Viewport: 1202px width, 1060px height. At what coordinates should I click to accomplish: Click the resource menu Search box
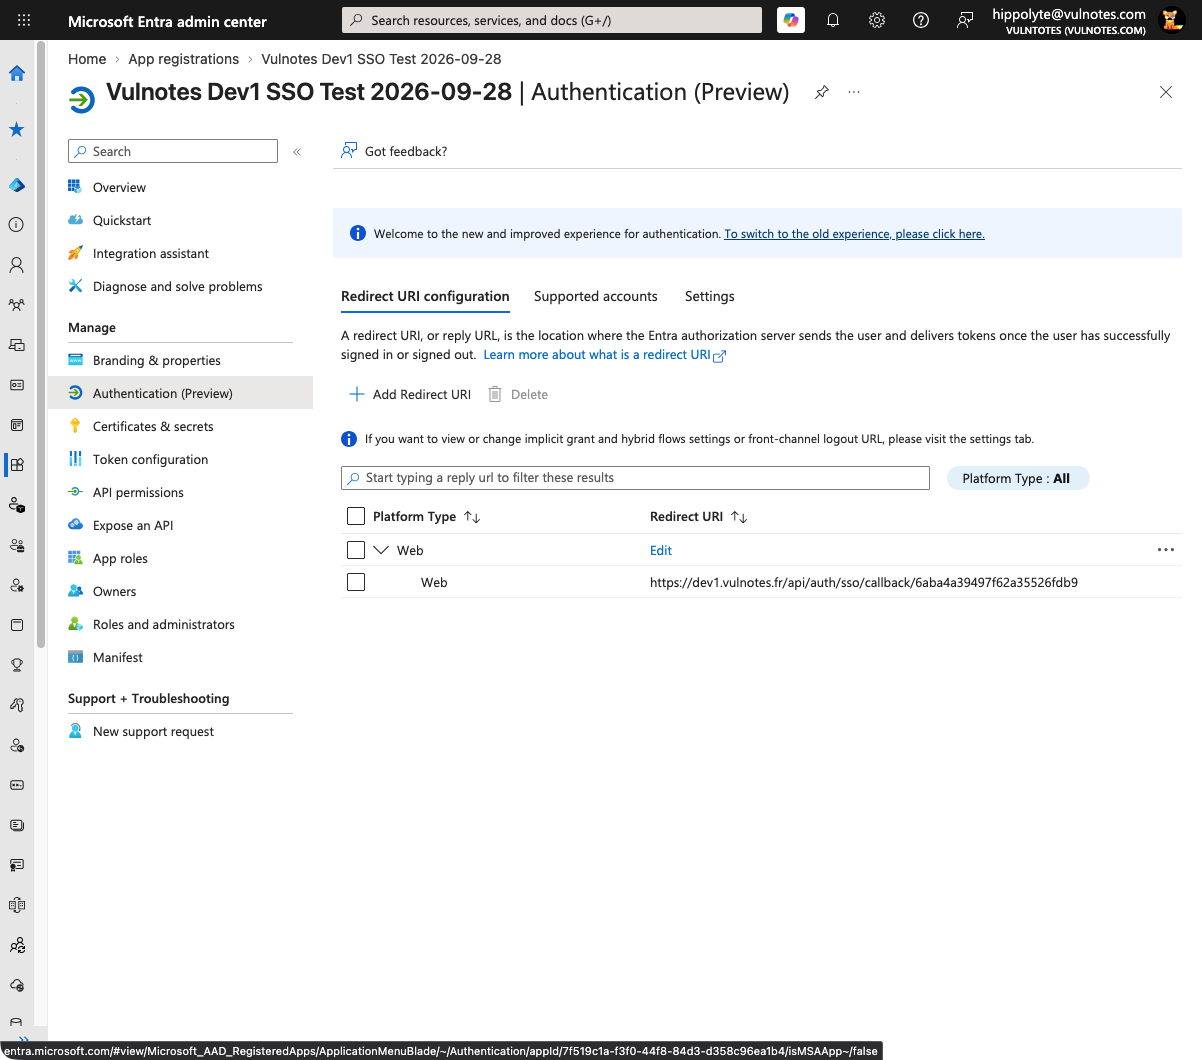(173, 151)
